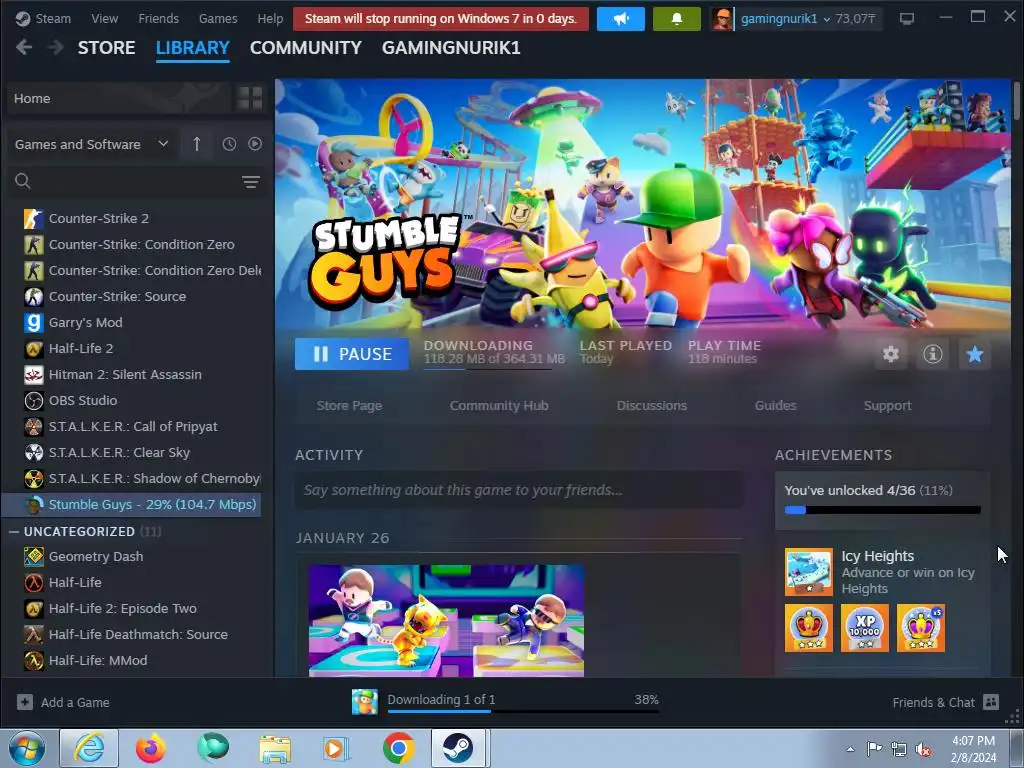Click the library search input field
Viewport: 1024px width, 768px height.
tap(134, 181)
